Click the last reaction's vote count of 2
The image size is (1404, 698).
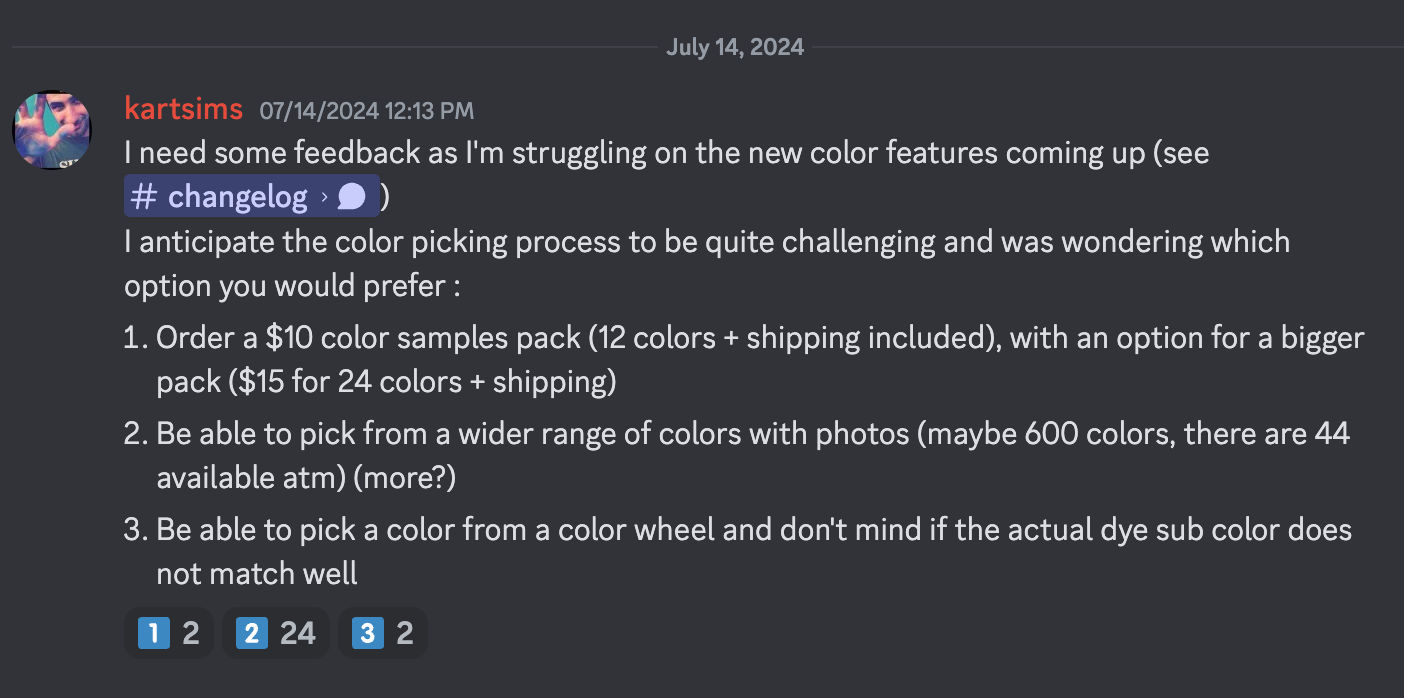pos(402,632)
